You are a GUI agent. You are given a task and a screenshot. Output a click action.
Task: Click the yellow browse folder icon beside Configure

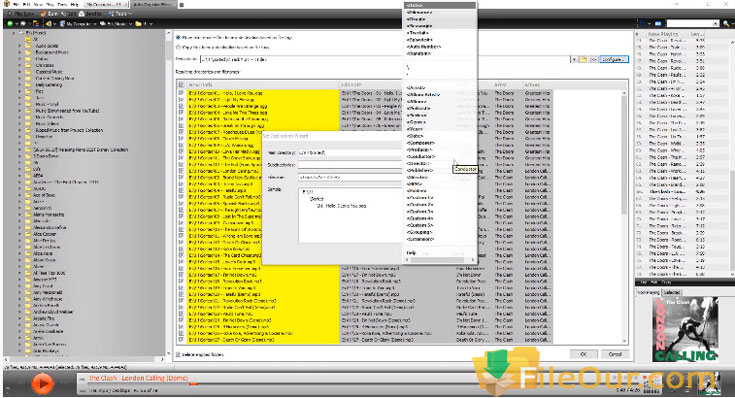click(583, 60)
